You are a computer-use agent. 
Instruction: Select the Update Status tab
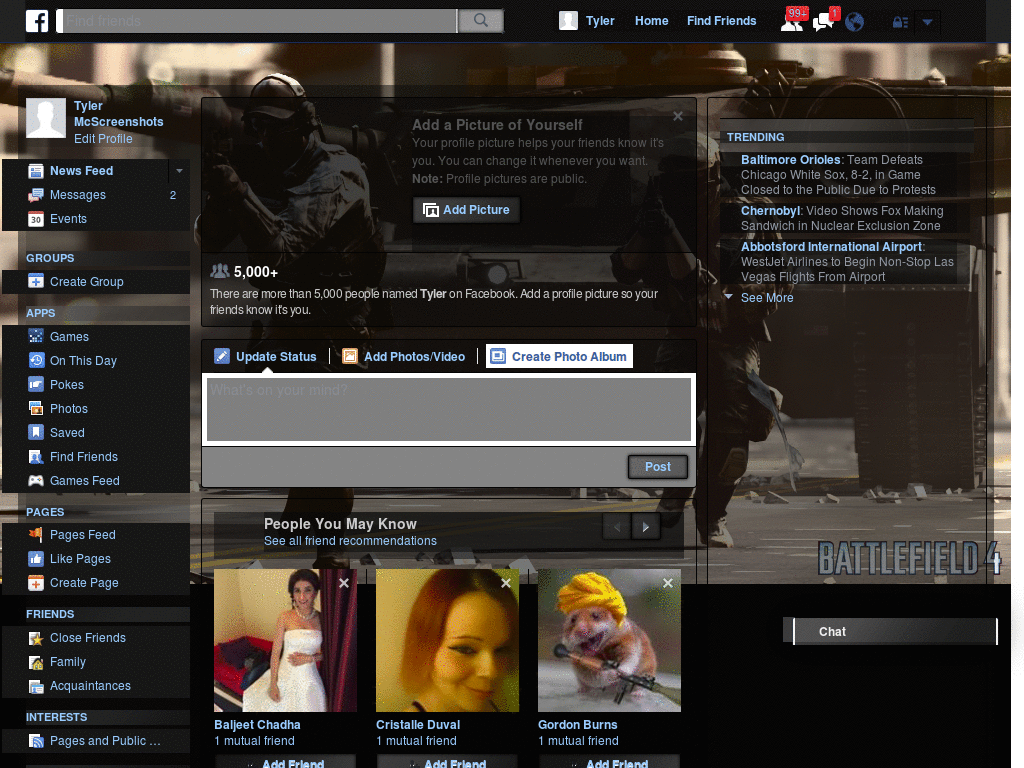point(266,357)
